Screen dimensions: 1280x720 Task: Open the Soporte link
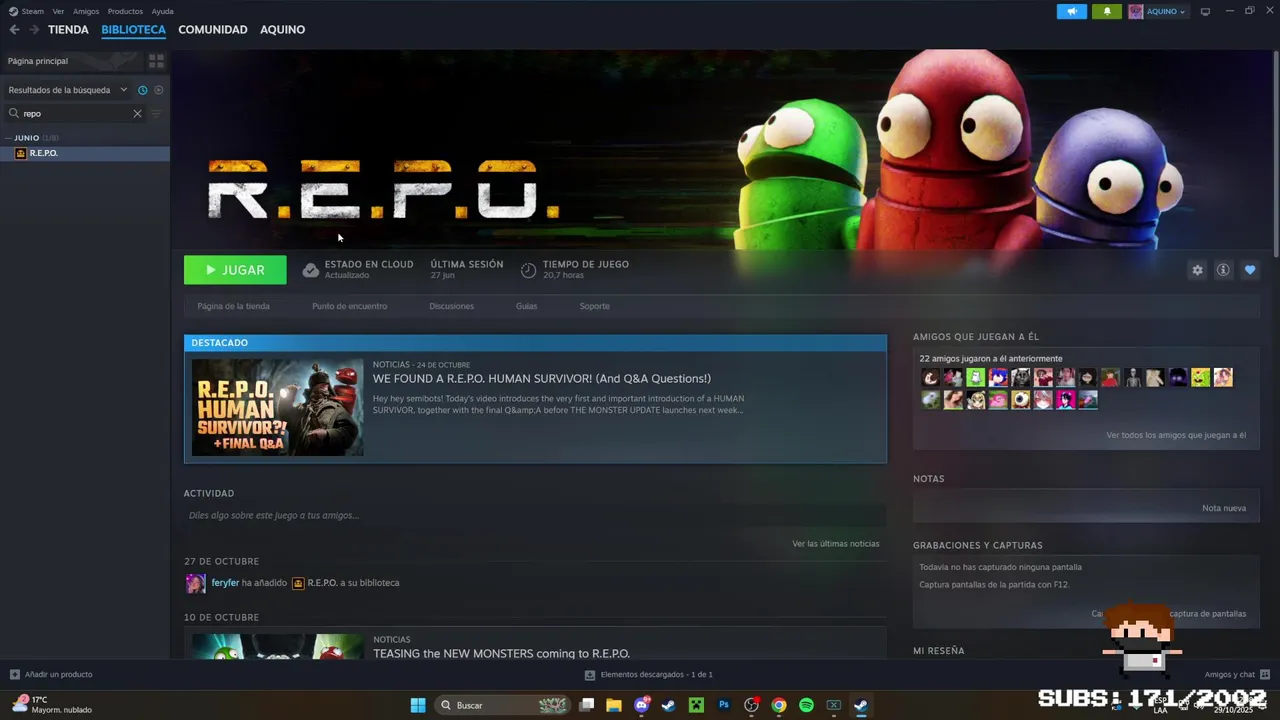click(x=594, y=306)
